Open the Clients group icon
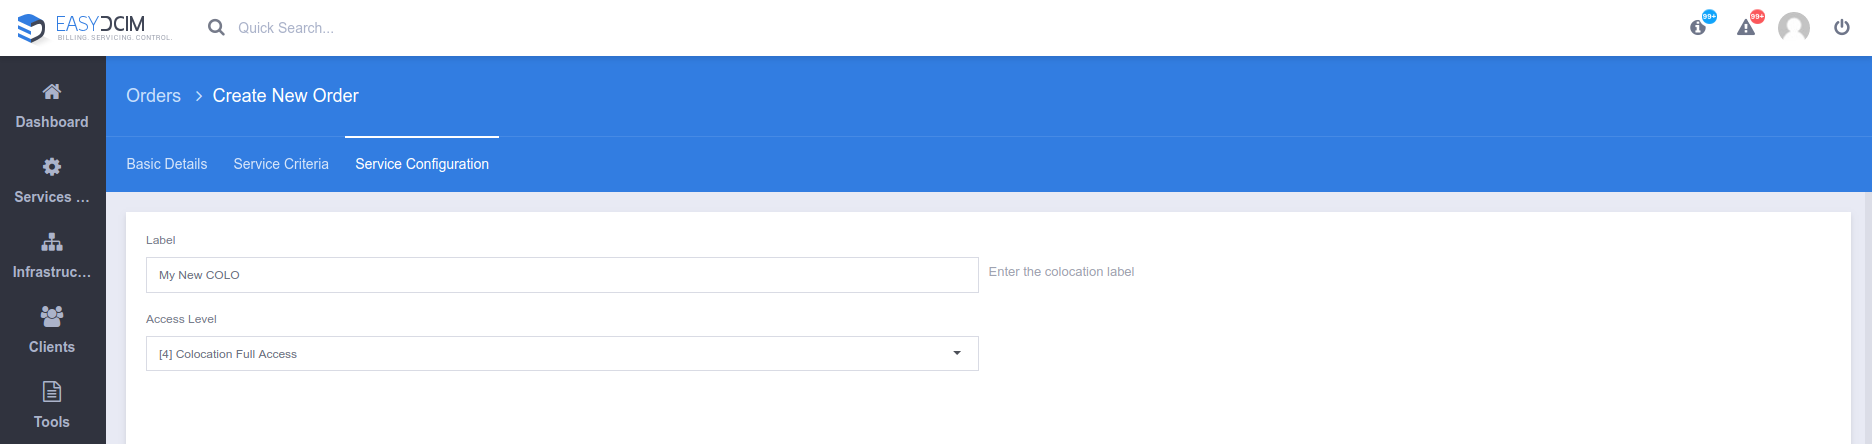 tap(52, 316)
